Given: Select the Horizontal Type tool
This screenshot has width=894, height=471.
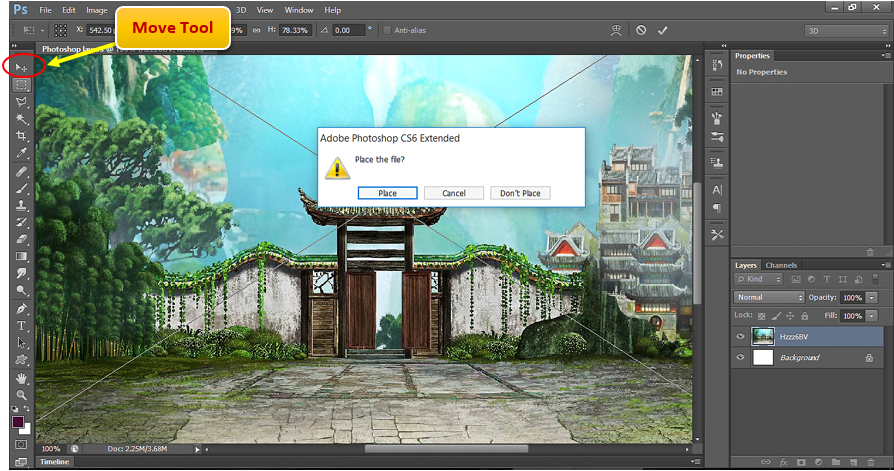Looking at the screenshot, I should click(x=21, y=326).
